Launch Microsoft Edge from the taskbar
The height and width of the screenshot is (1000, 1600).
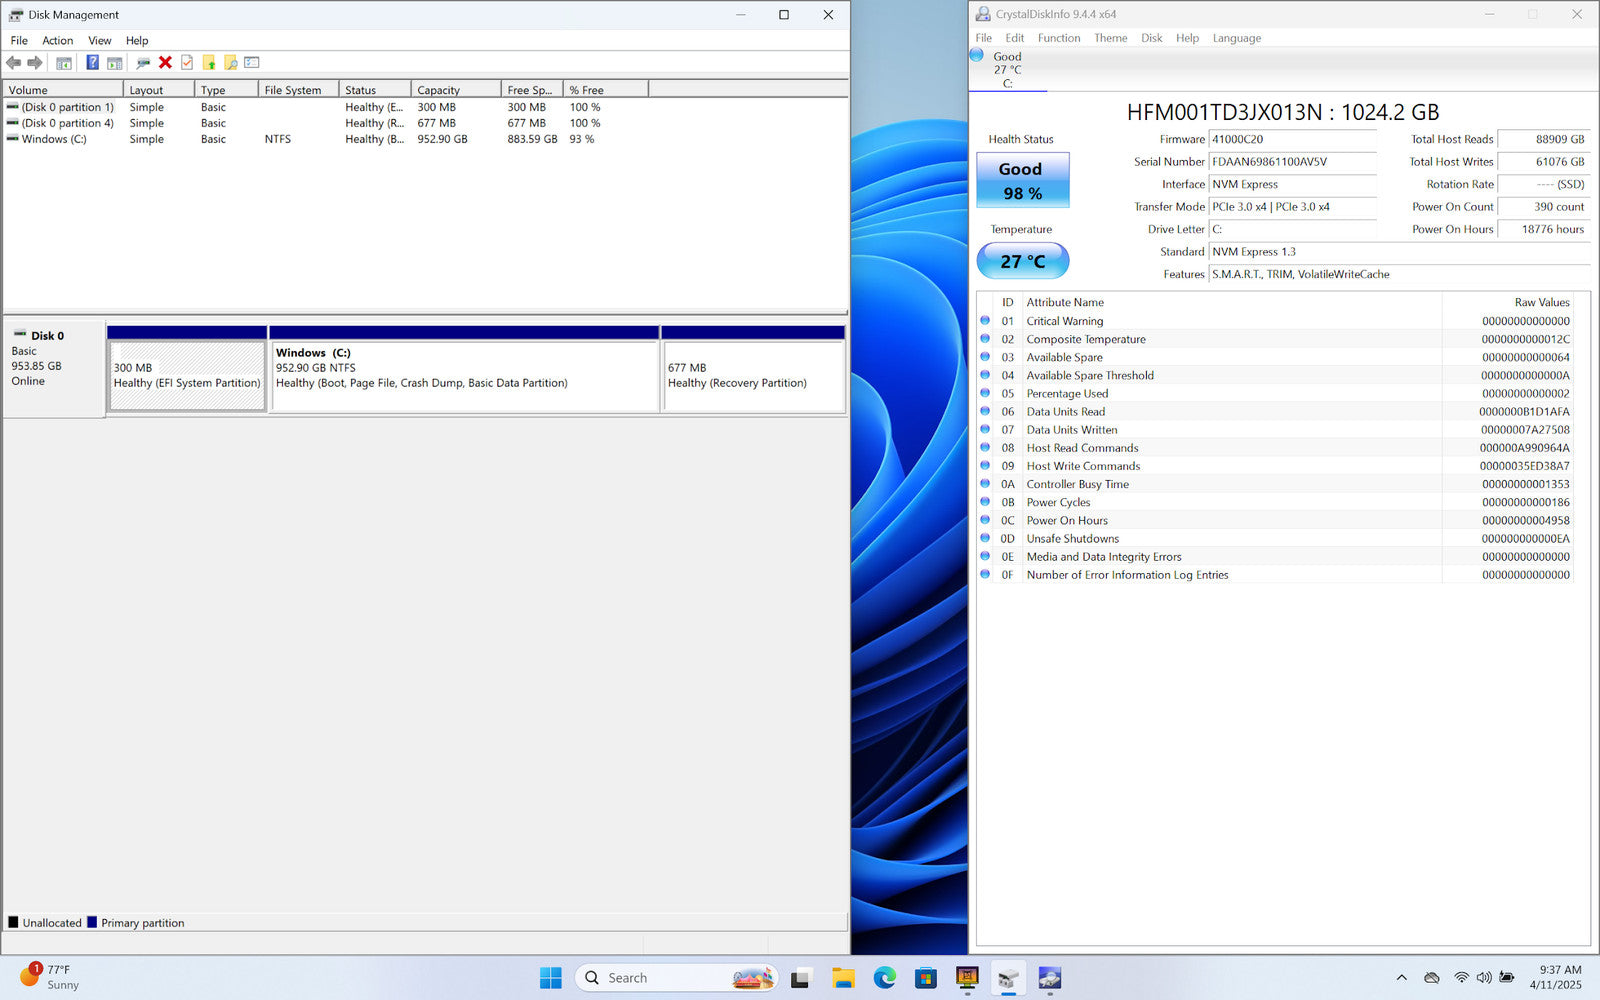[885, 978]
